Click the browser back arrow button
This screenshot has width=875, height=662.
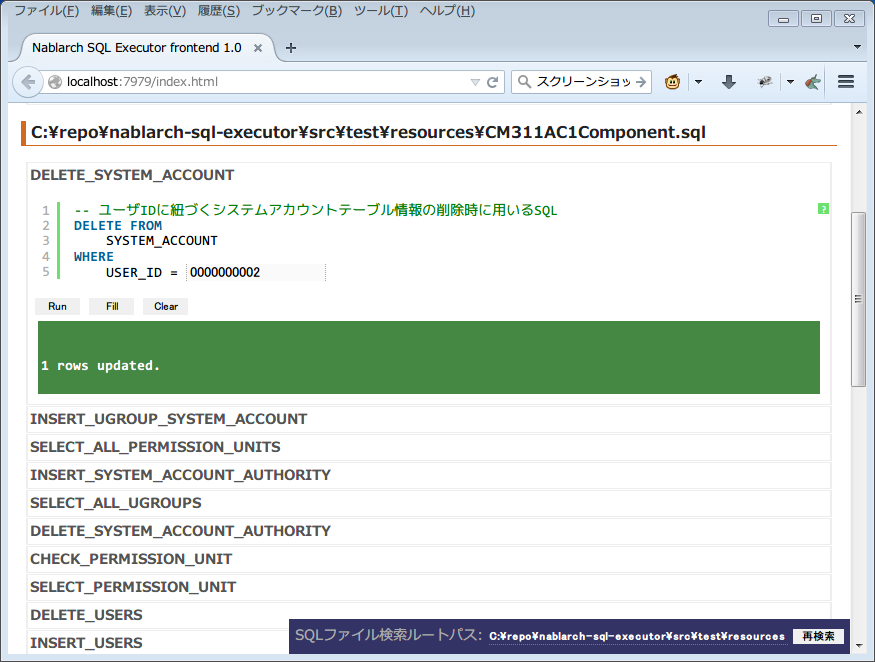(28, 82)
